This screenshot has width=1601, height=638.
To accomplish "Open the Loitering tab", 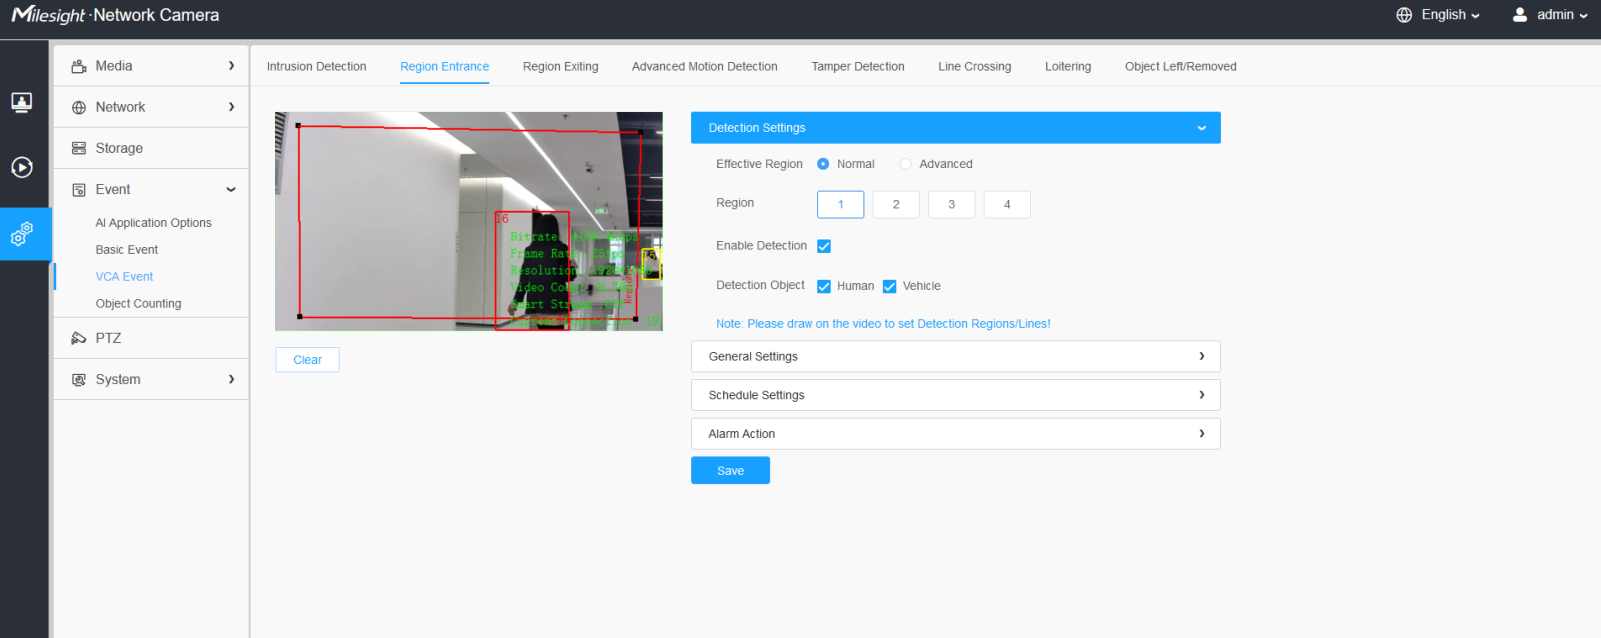I will [1068, 67].
